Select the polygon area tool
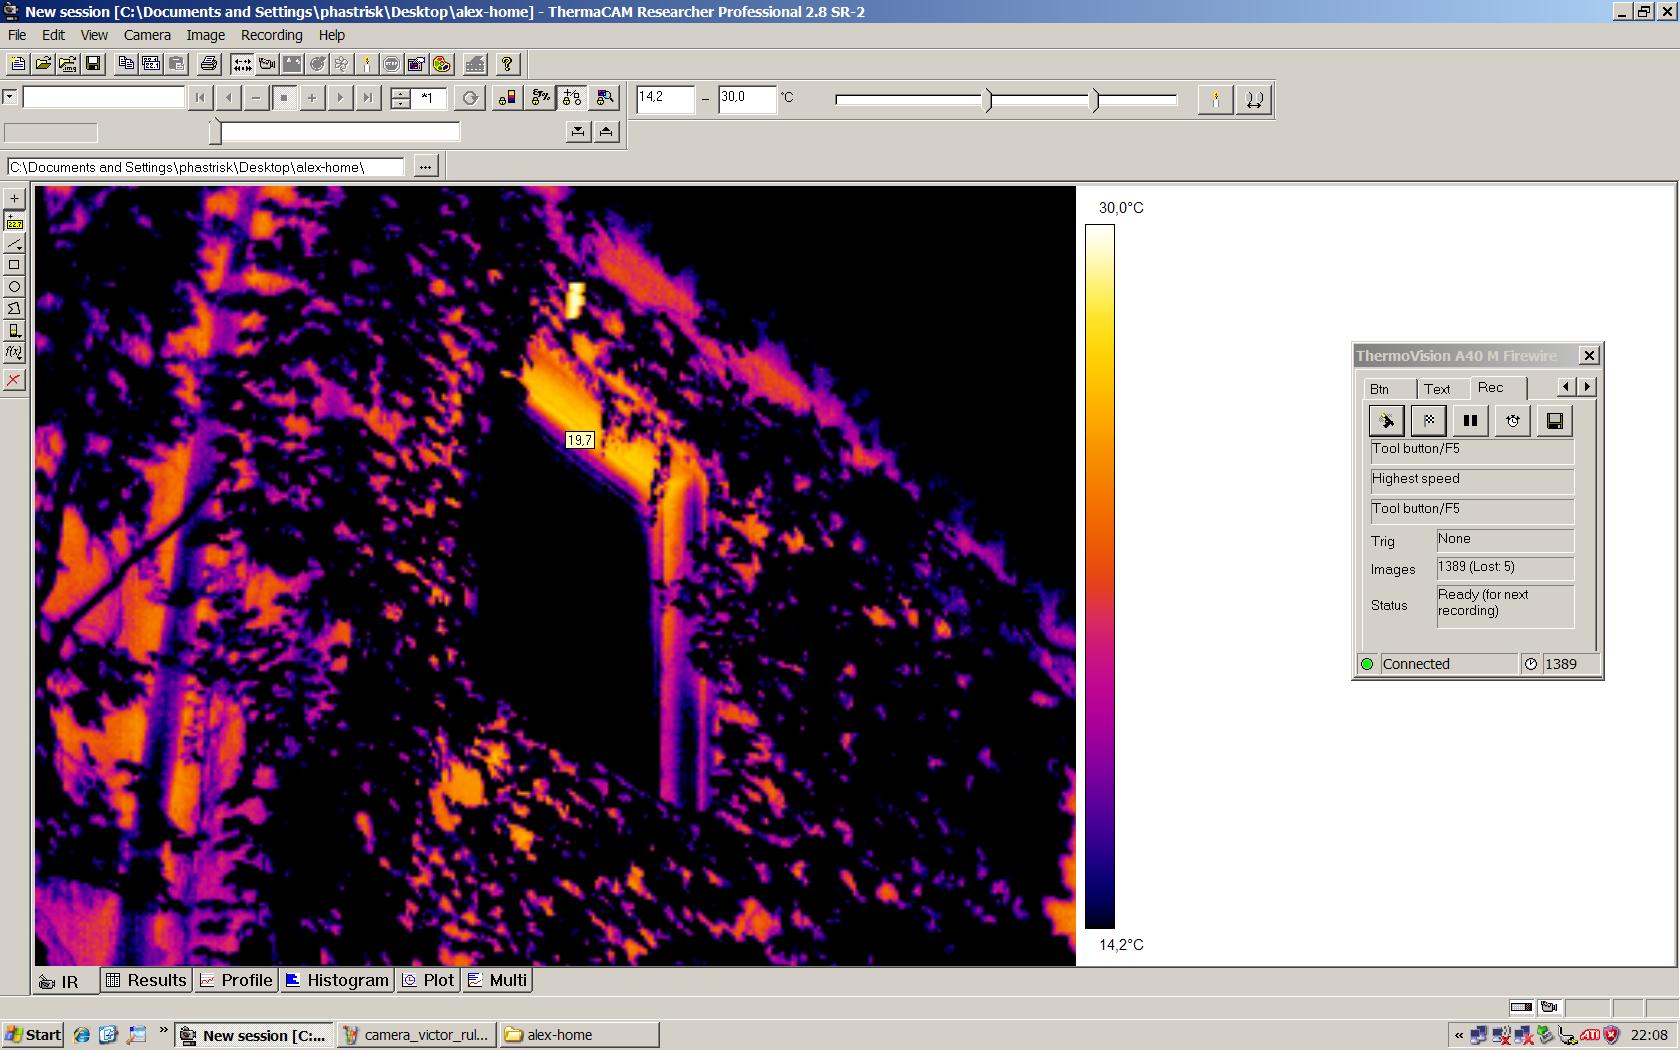Image resolution: width=1680 pixels, height=1050 pixels. [x=14, y=309]
